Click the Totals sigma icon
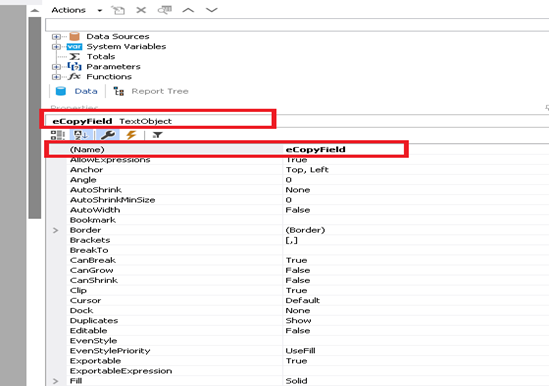Viewport: 554px width, 386px height. click(75, 57)
